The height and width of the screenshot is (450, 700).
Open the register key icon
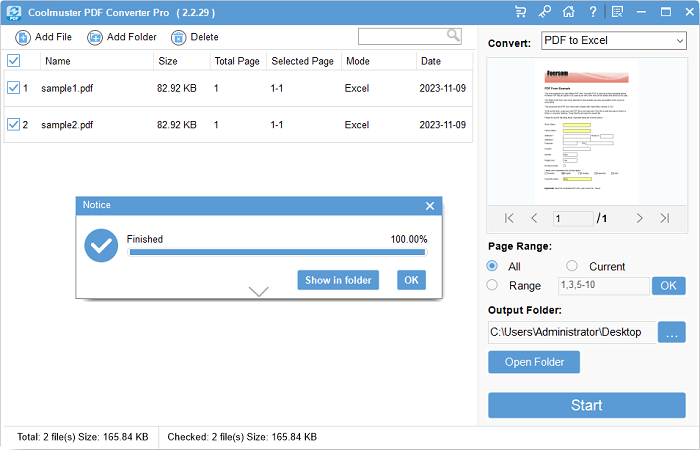tap(544, 12)
